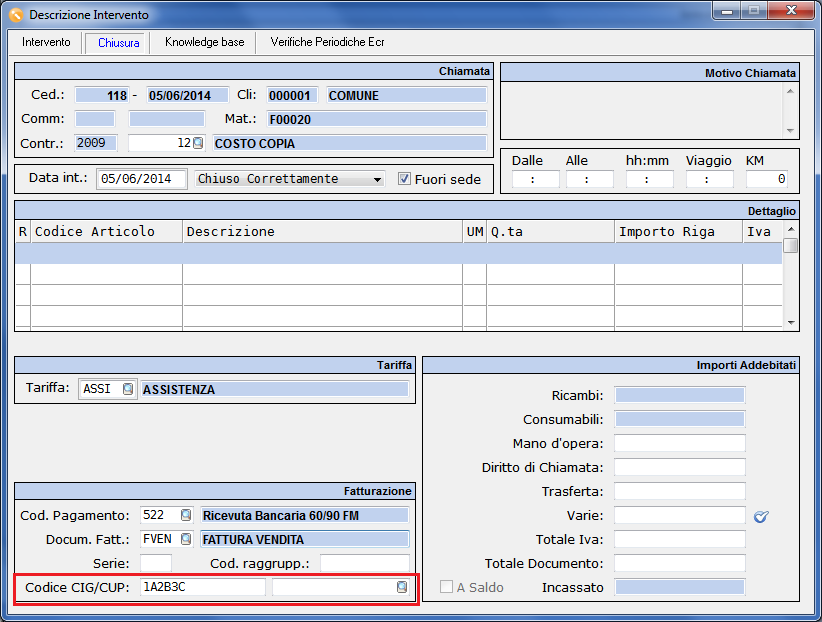This screenshot has height=622, width=822.
Task: Click the Cod. raggrupp. input field
Action: pos(365,563)
